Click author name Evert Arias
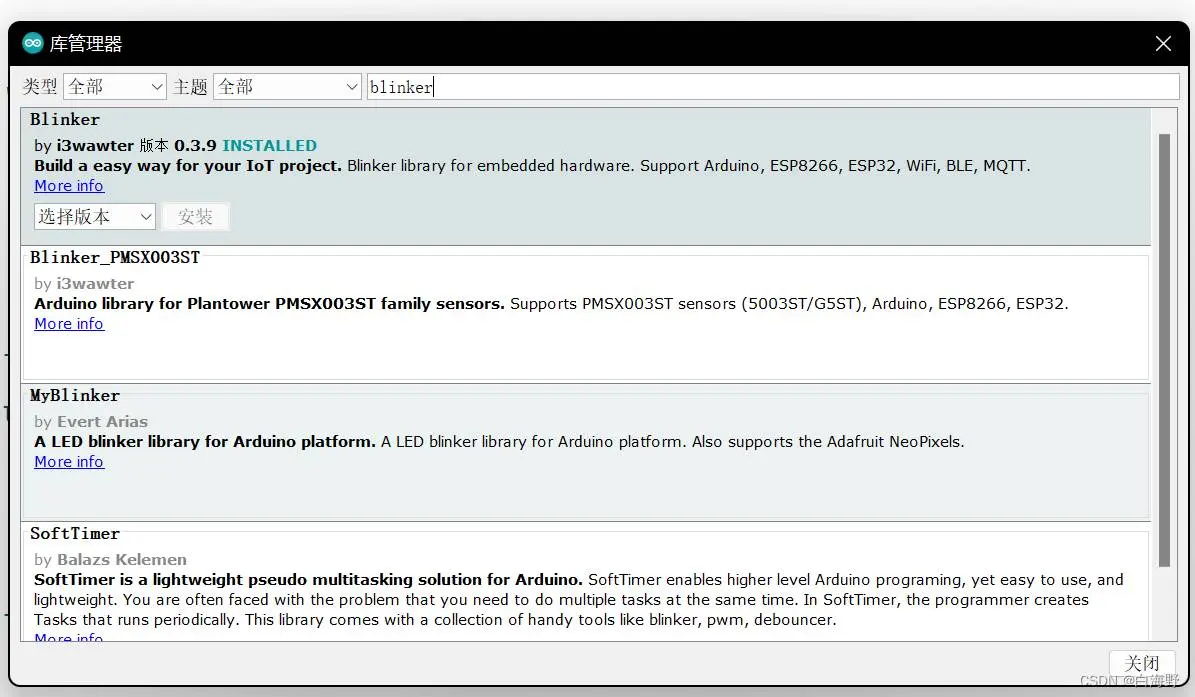This screenshot has height=697, width=1195. click(102, 421)
